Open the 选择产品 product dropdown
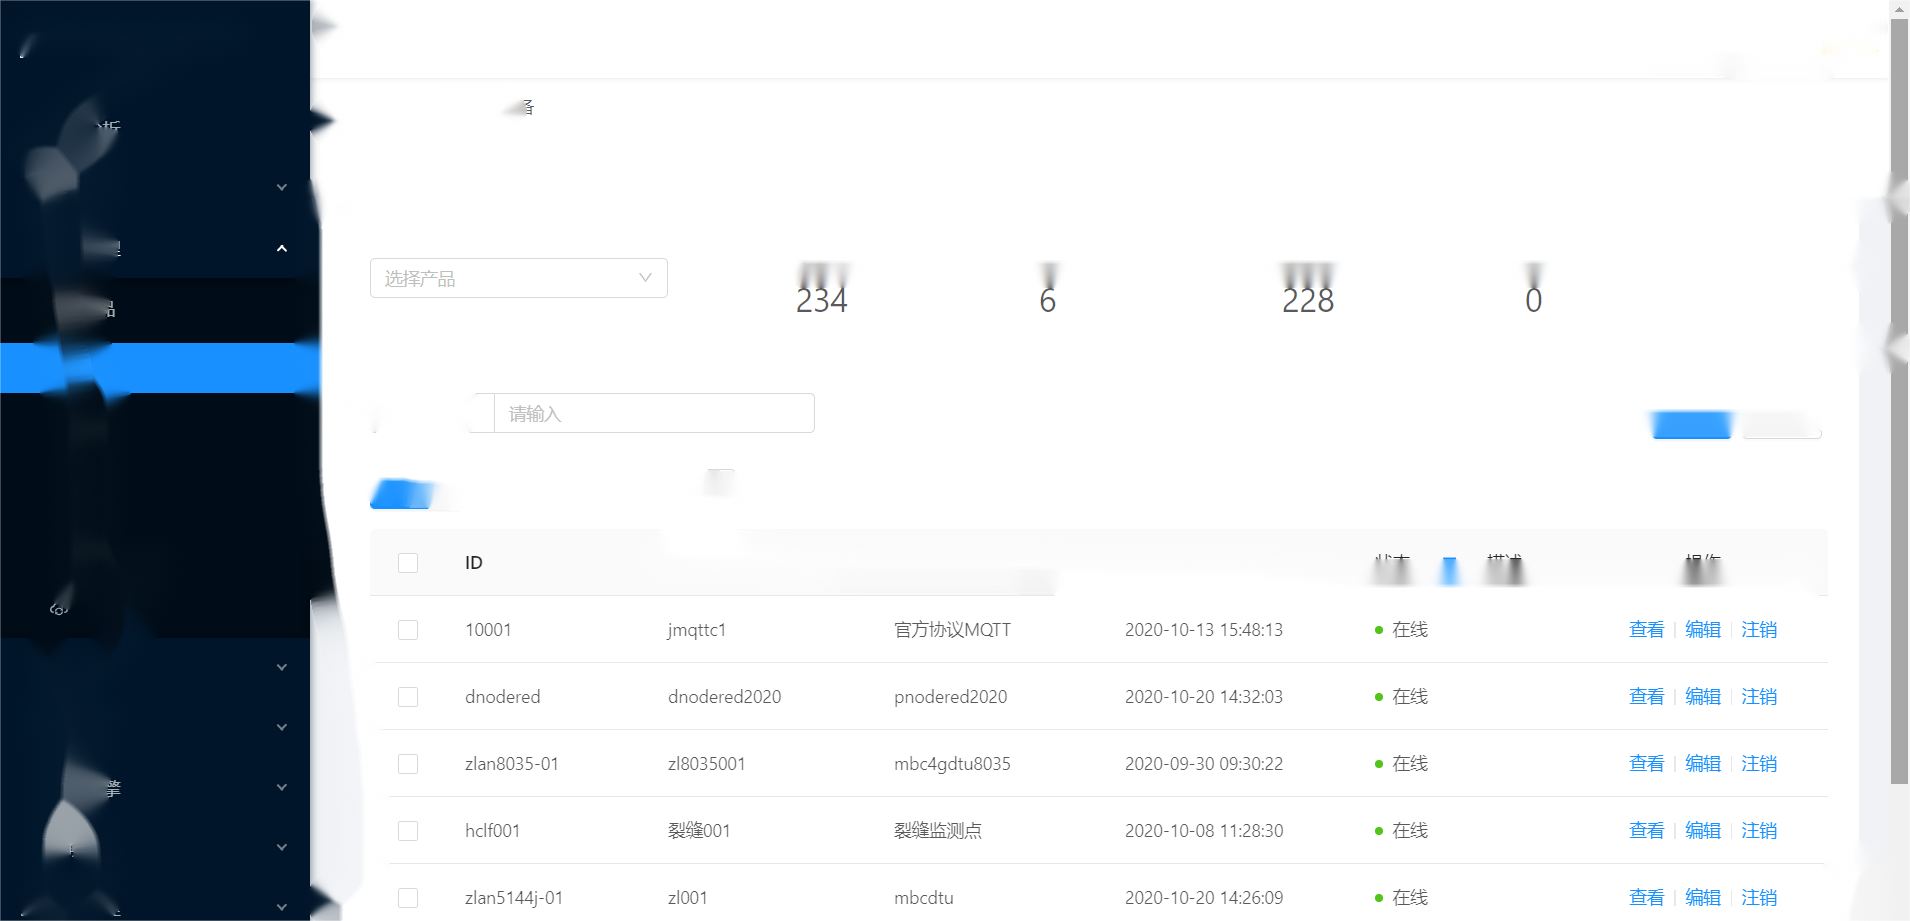 click(x=505, y=278)
